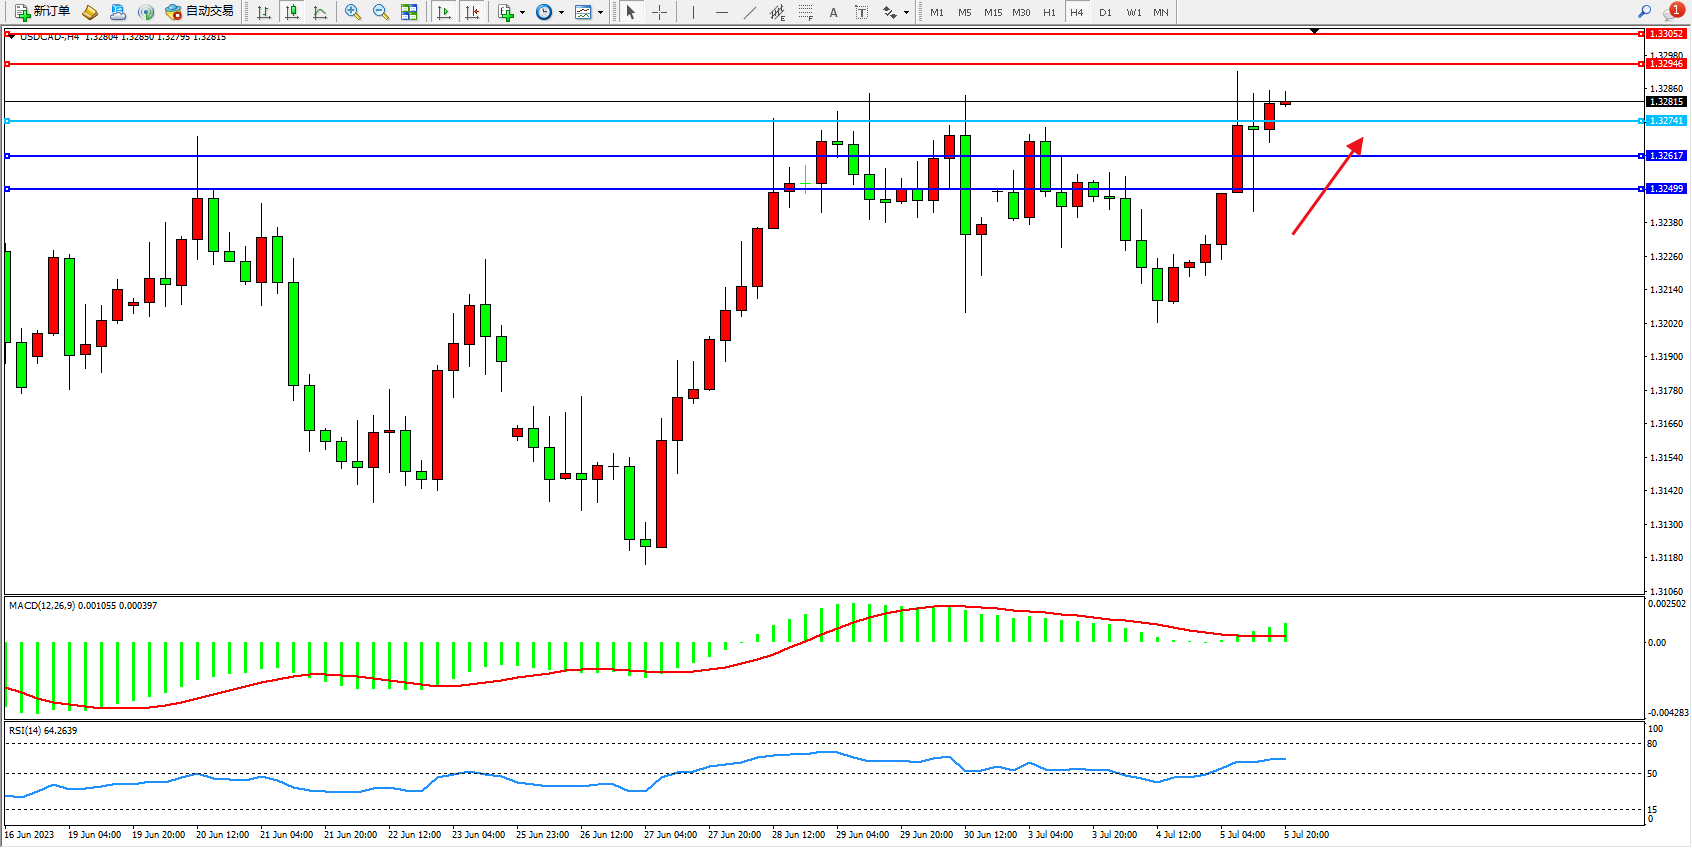Open the search magnifier icon

(x=1644, y=12)
